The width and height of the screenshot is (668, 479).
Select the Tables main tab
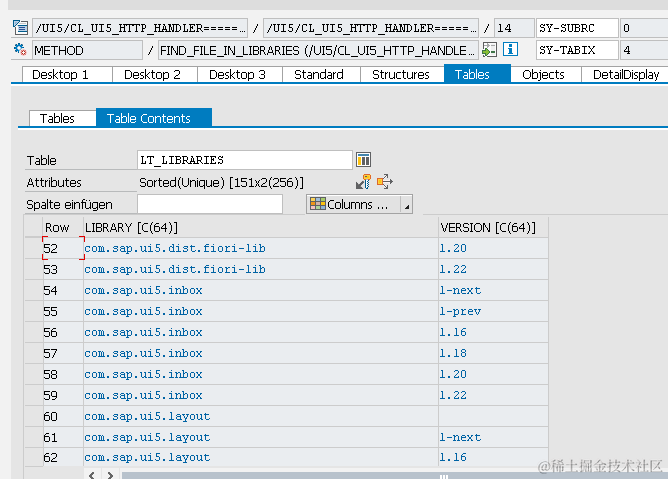[x=477, y=74]
